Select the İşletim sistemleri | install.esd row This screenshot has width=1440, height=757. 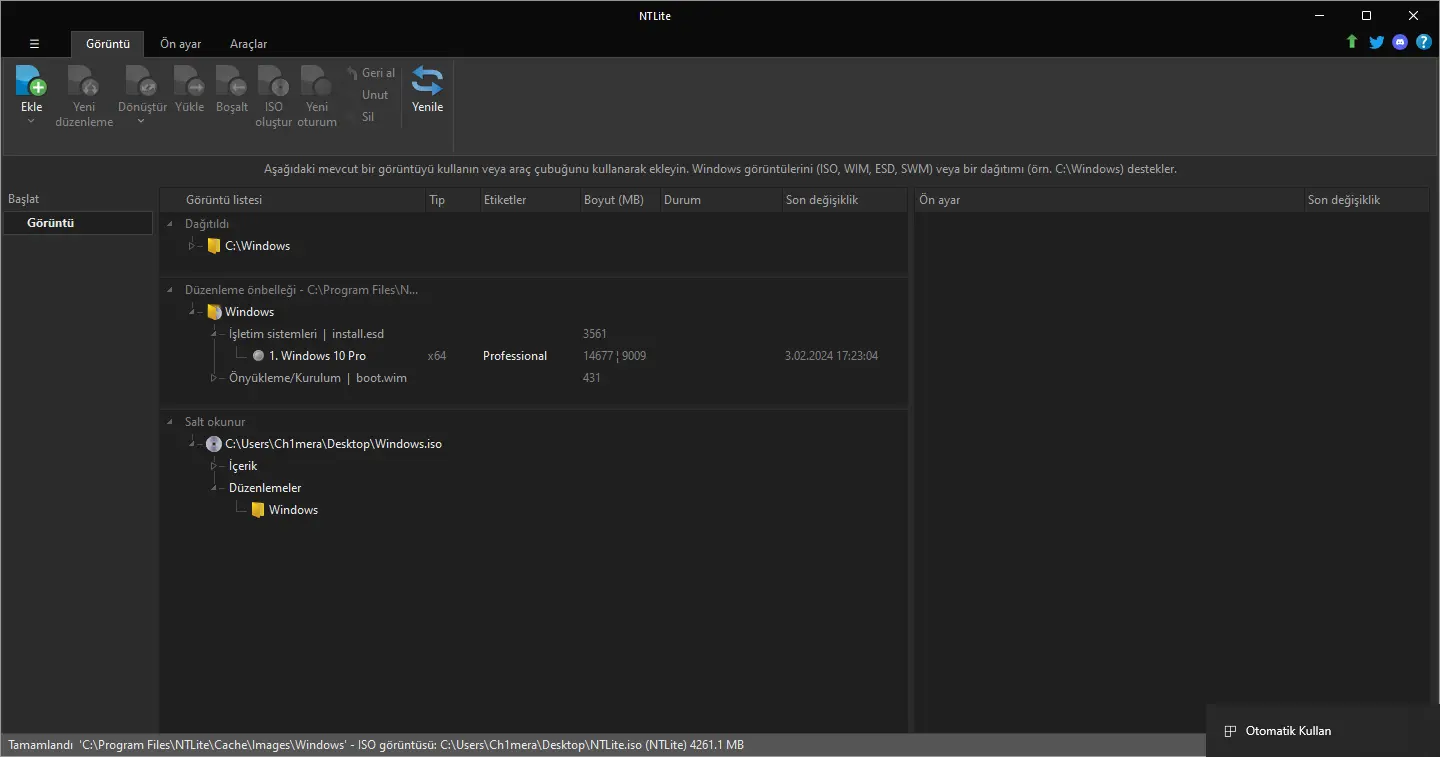tap(533, 334)
